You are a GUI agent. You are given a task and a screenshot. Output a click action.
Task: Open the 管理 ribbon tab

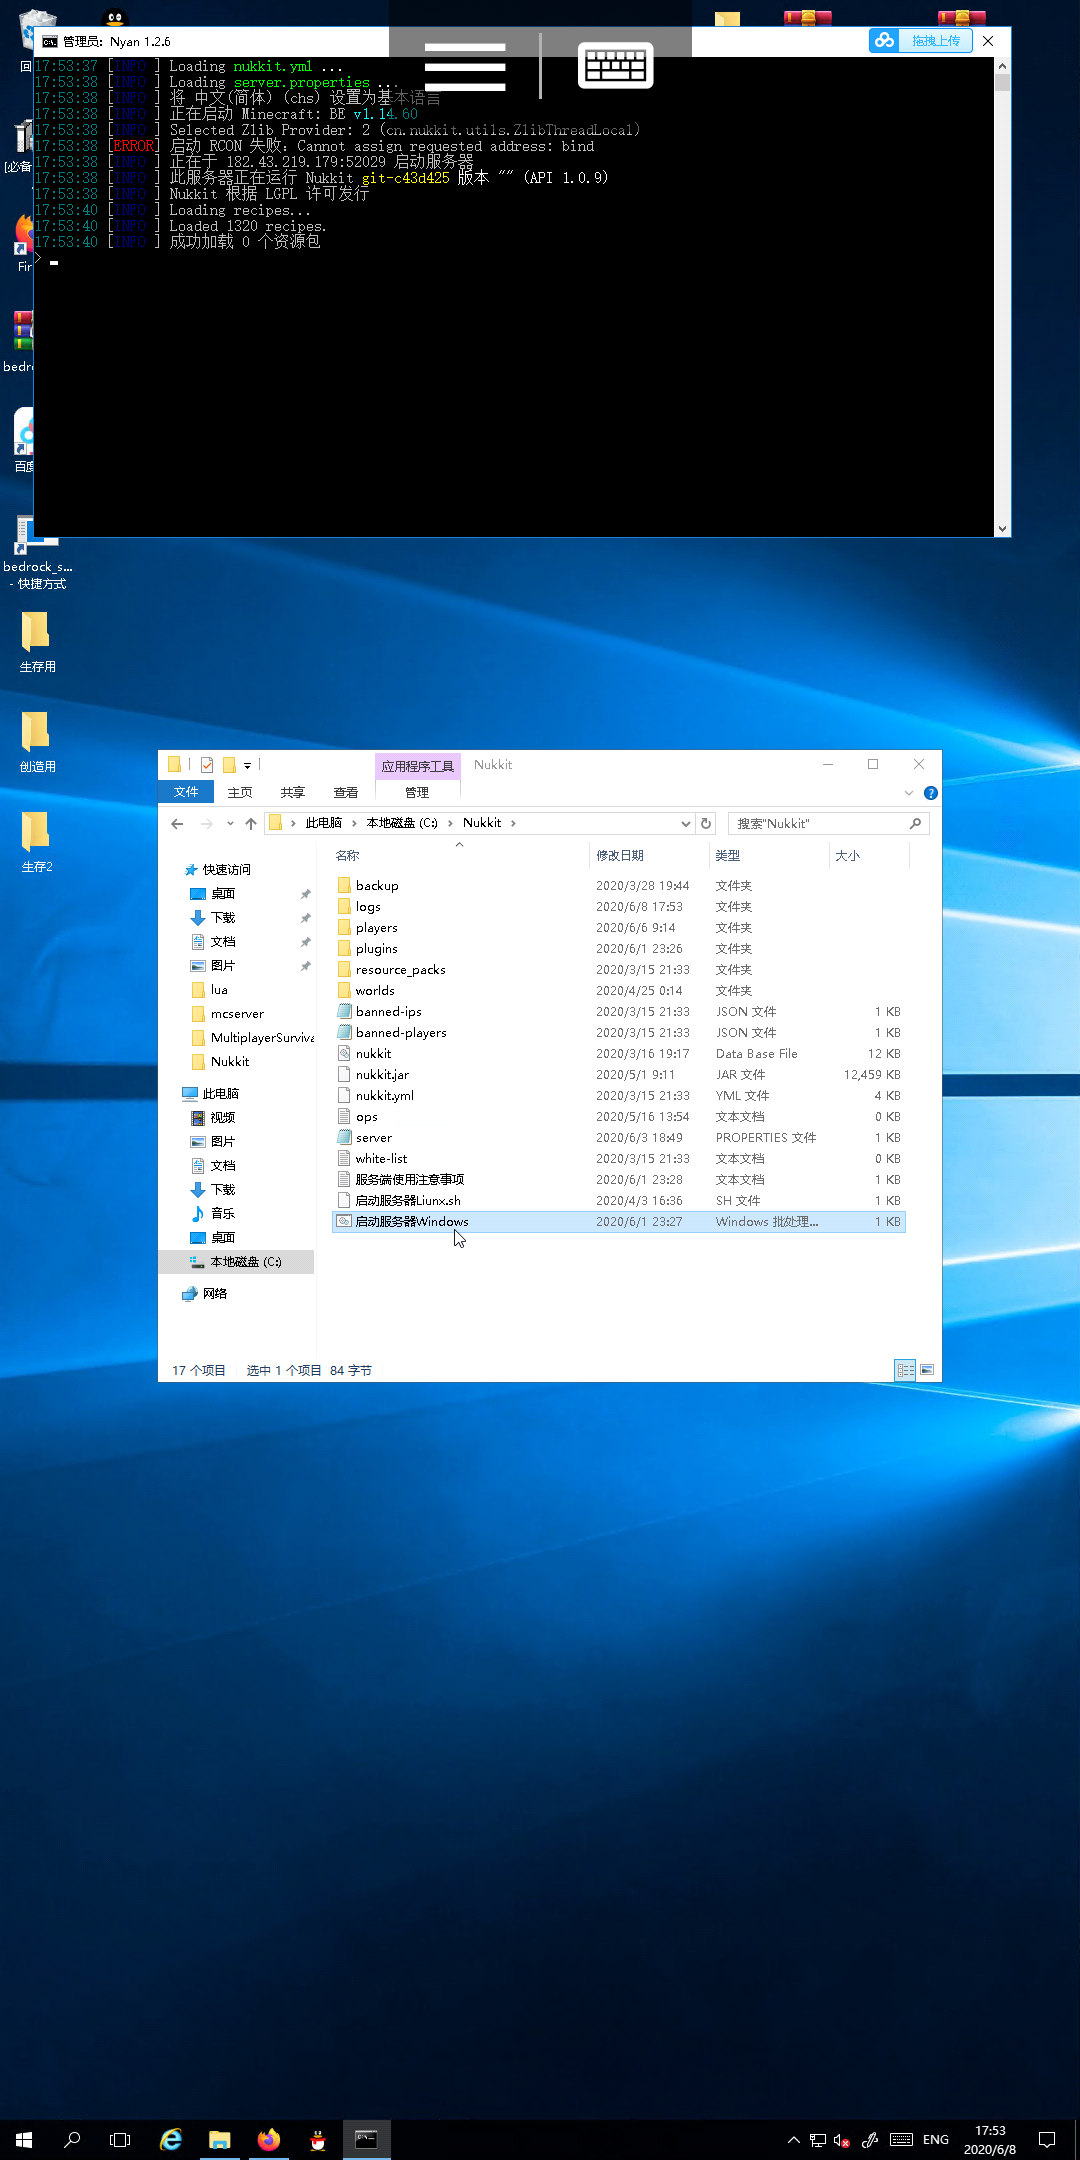(x=417, y=792)
